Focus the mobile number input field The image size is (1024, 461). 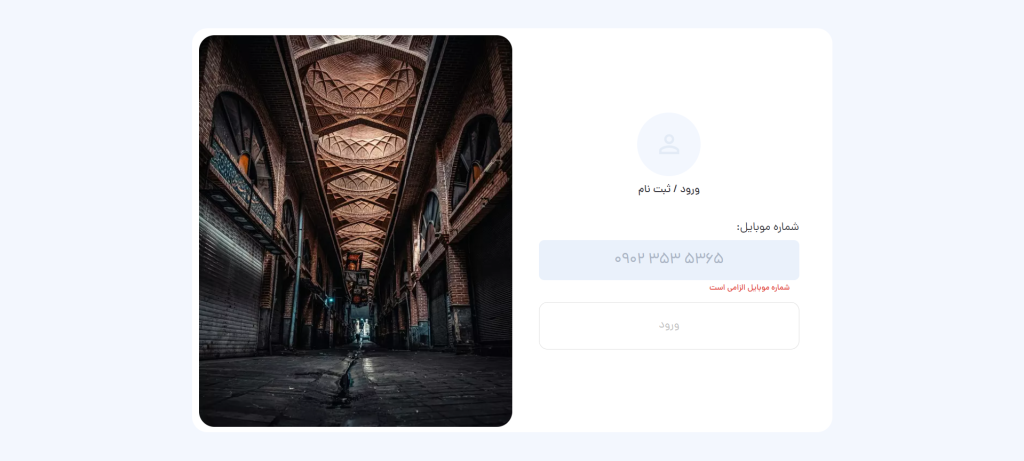pyautogui.click(x=669, y=260)
